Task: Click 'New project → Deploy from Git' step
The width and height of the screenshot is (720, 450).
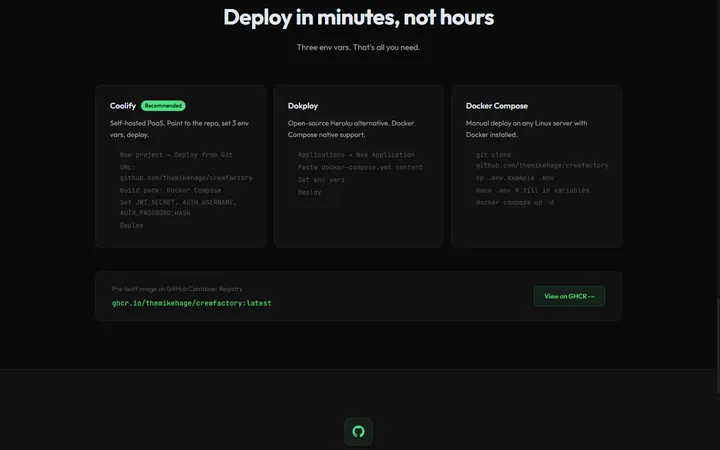Action: [176, 155]
